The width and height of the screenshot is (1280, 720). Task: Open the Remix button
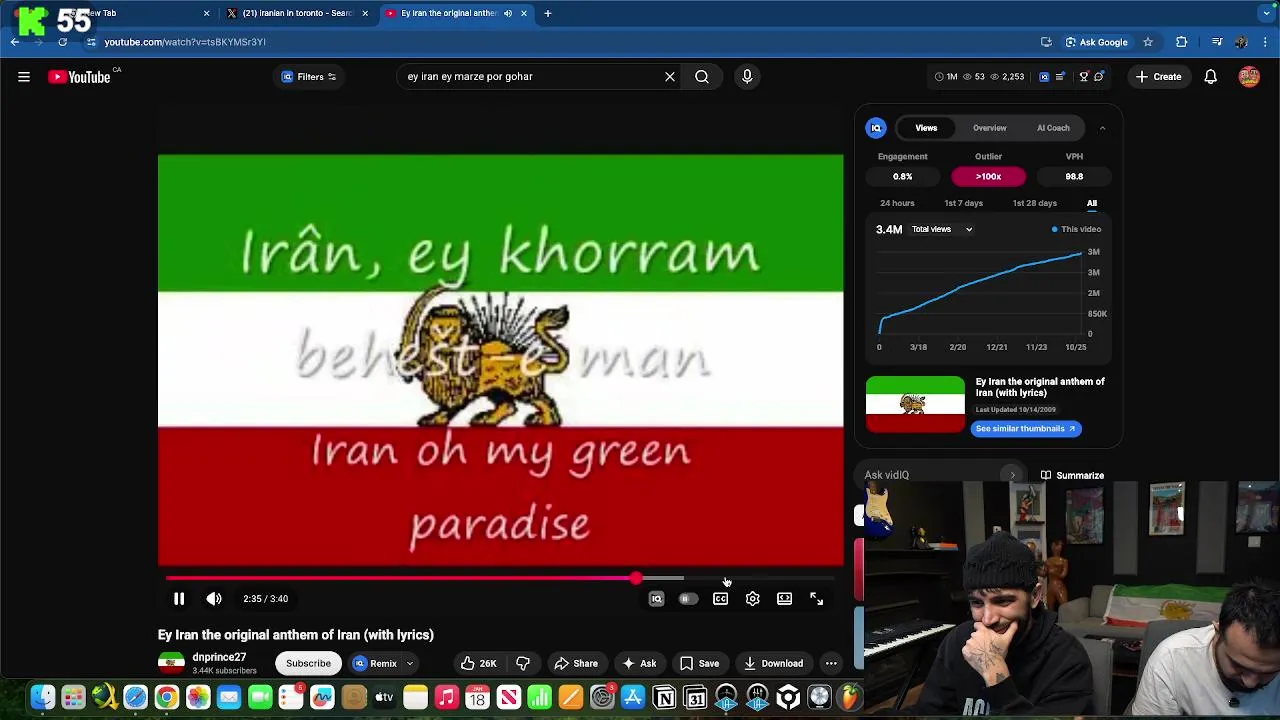click(375, 663)
